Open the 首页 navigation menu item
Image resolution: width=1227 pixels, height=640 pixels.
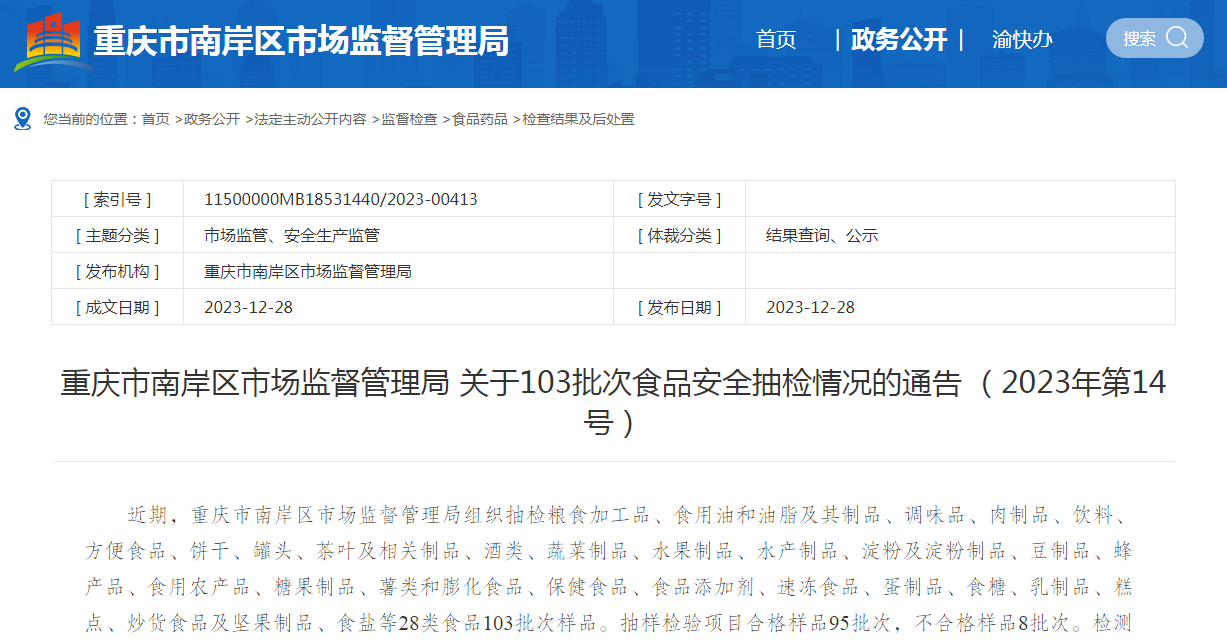coord(776,39)
